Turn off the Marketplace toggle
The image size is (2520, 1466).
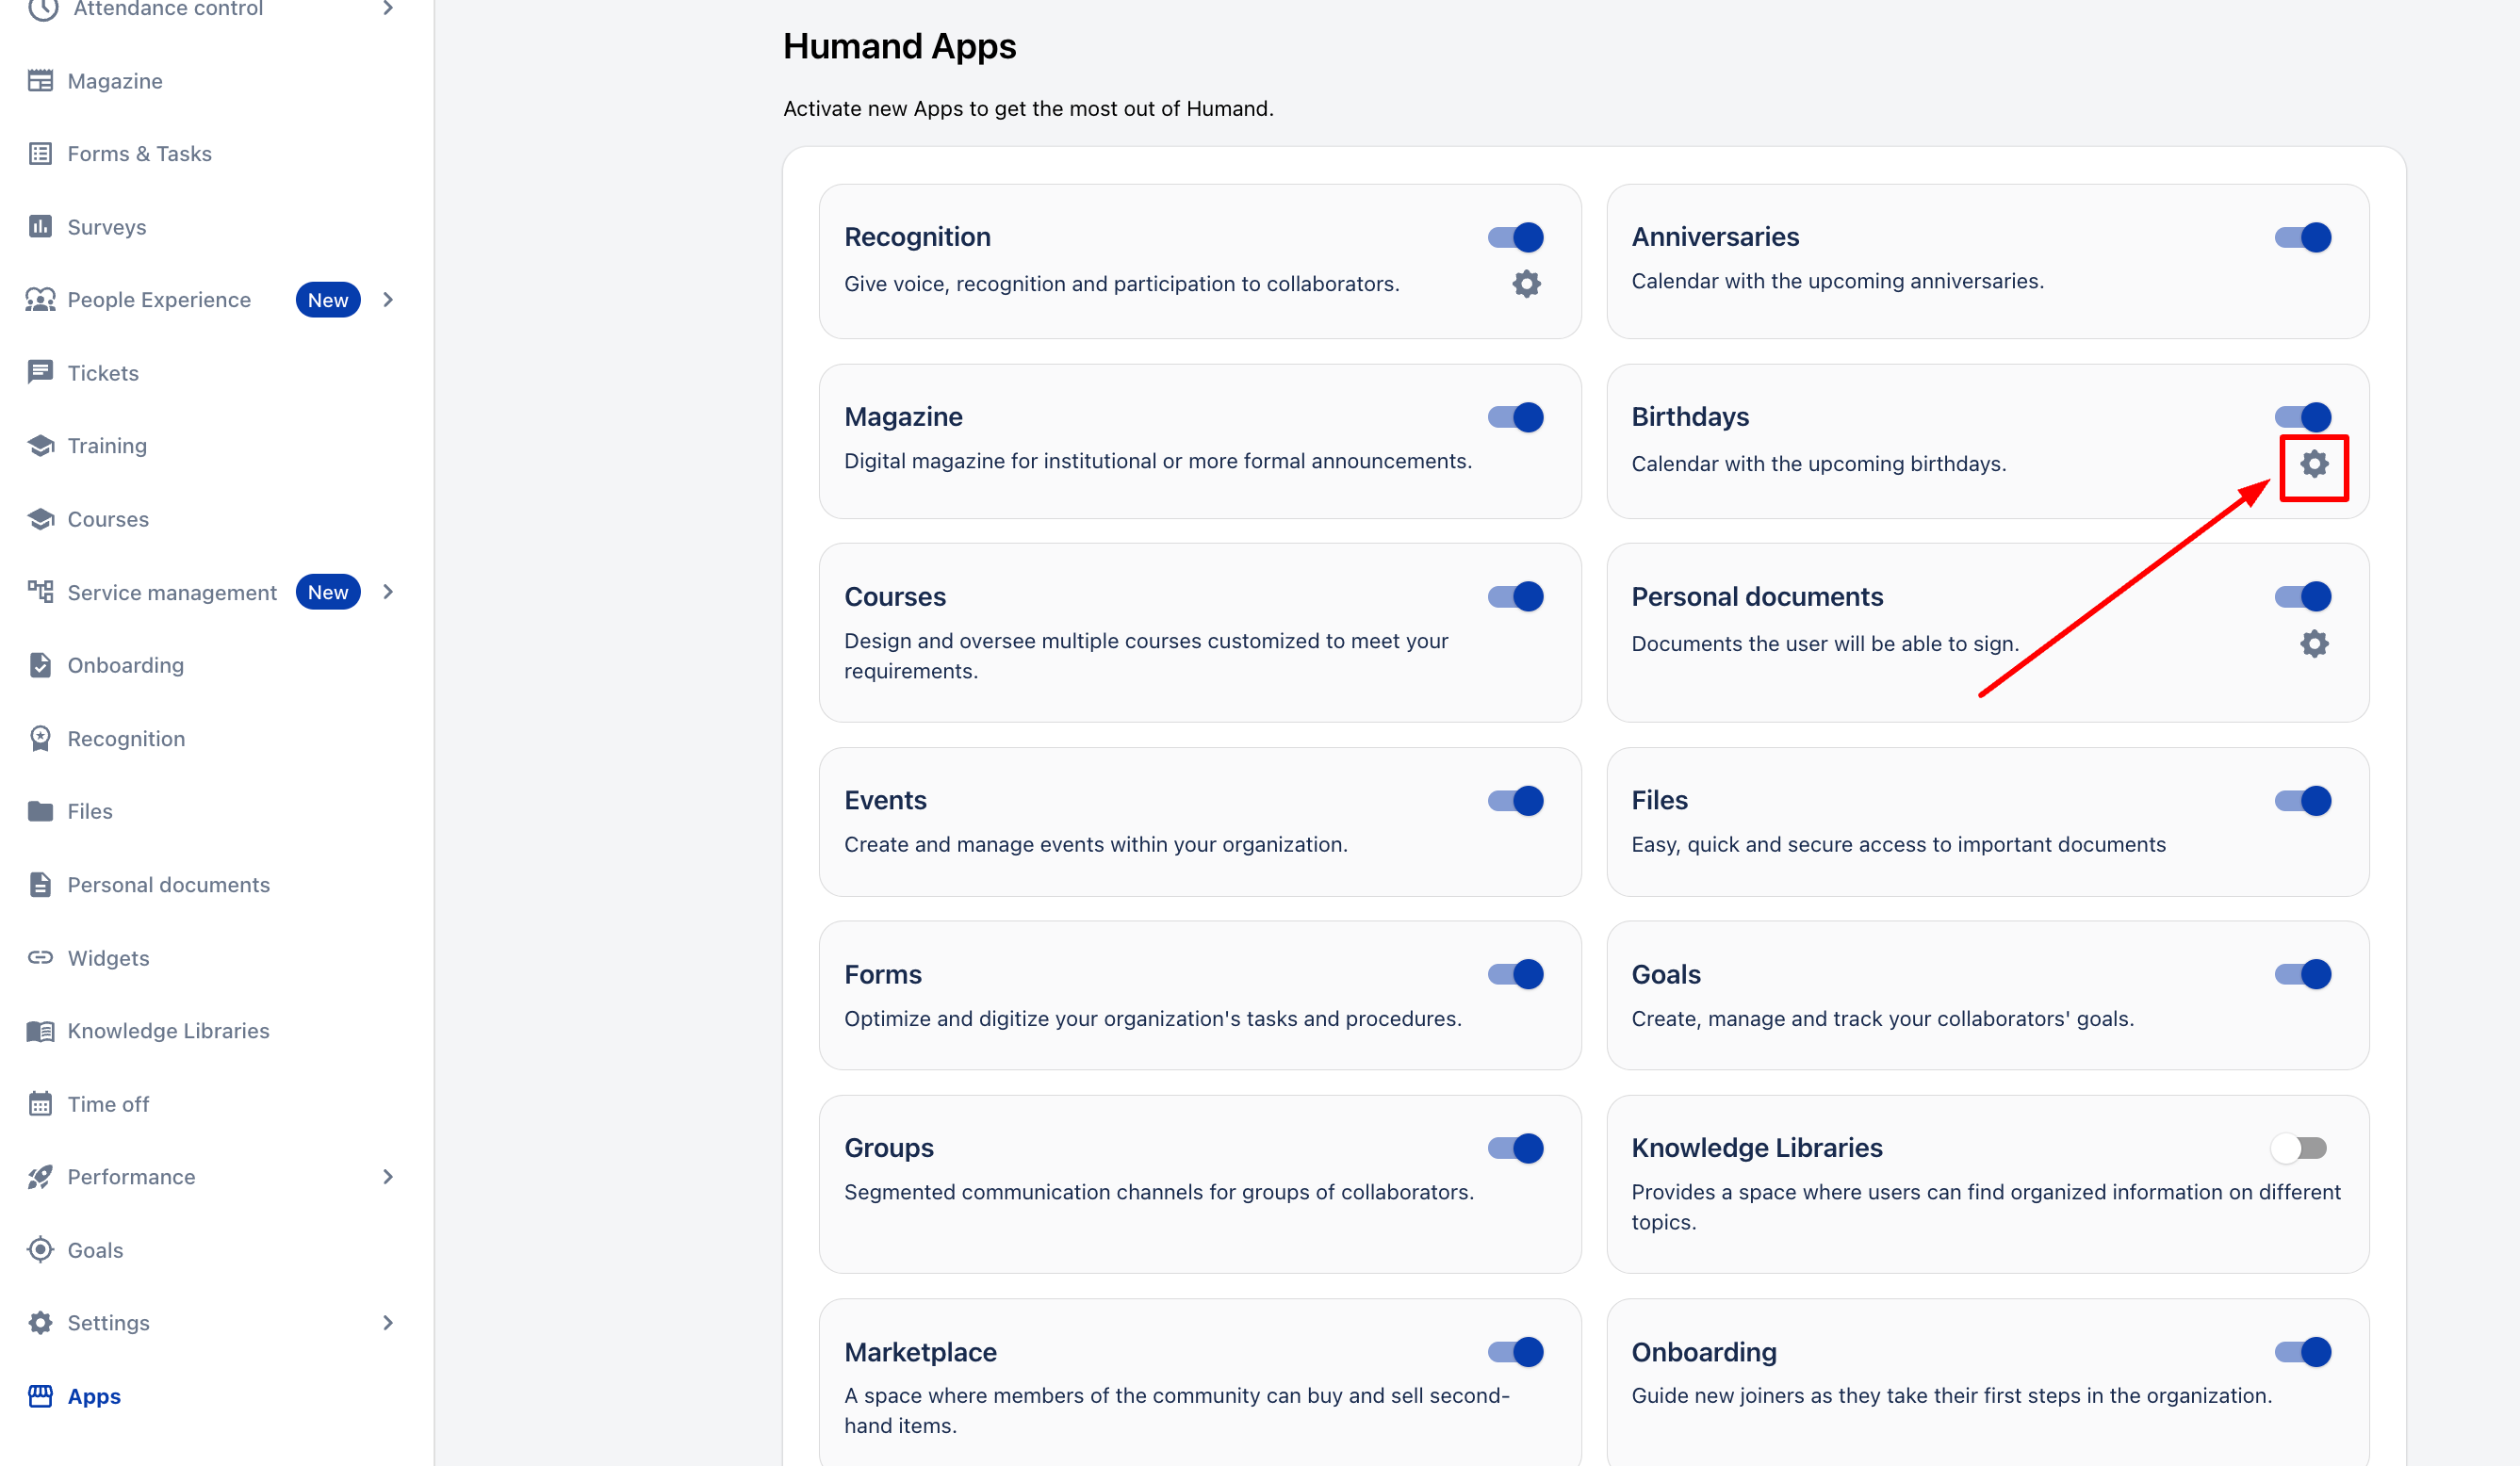1515,1351
